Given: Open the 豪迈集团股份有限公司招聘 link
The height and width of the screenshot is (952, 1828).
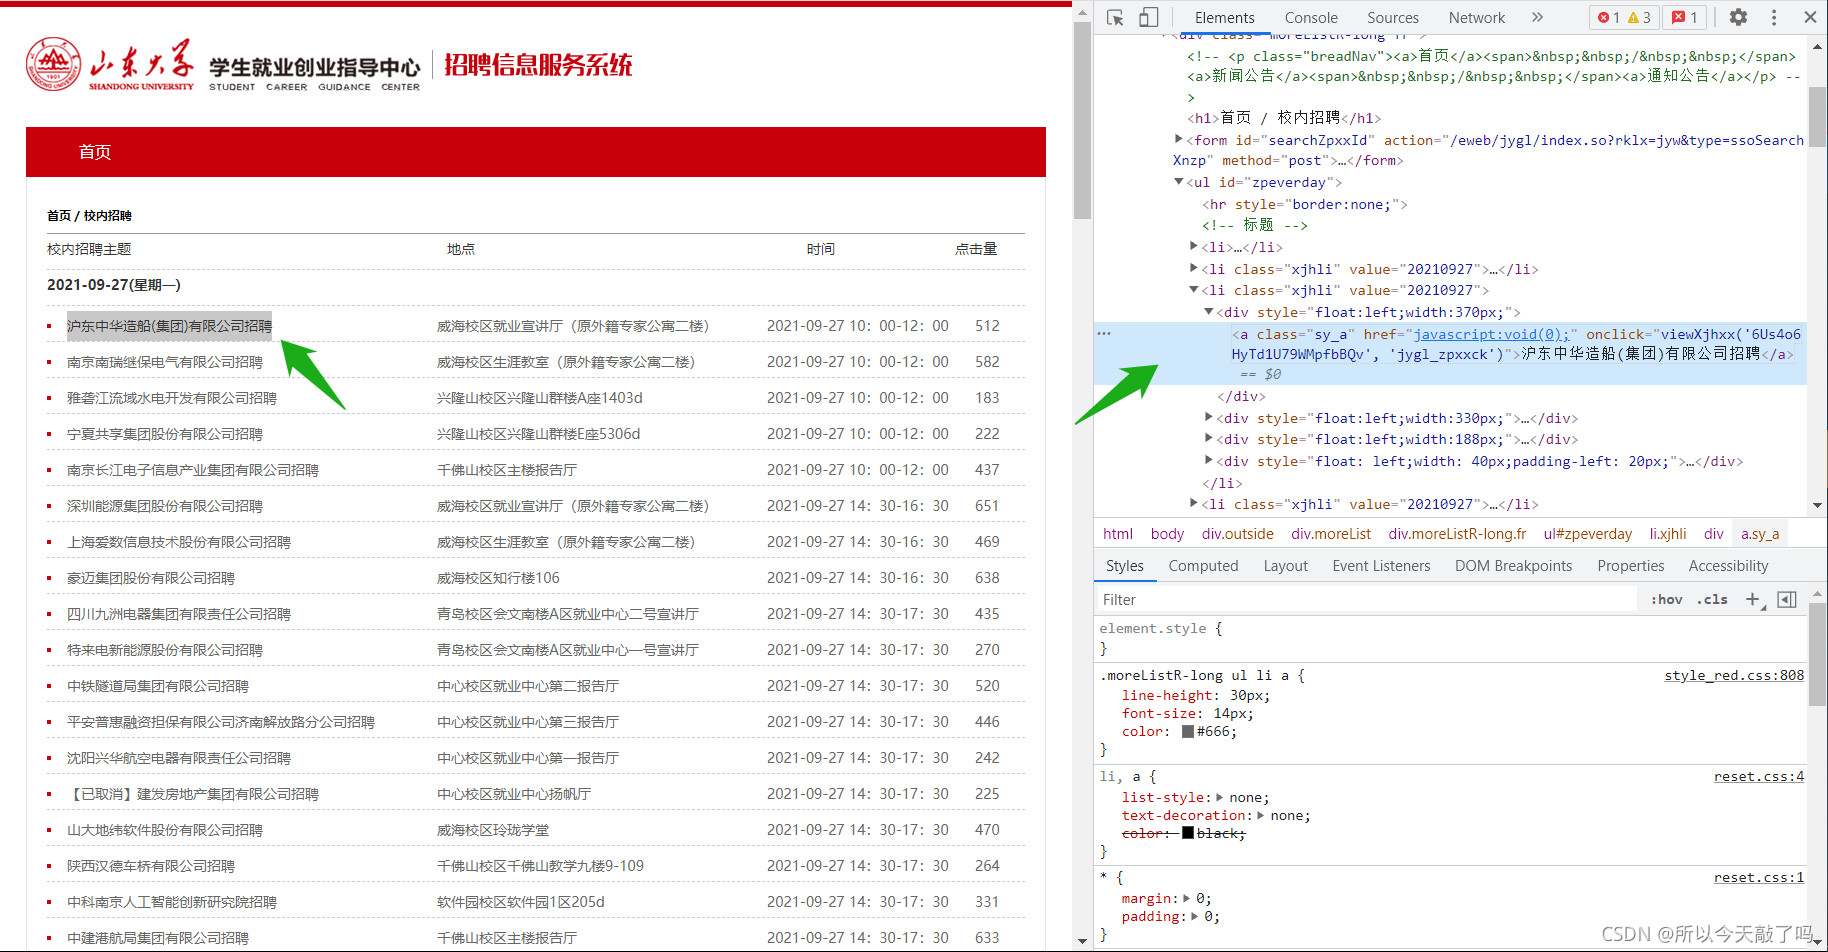Looking at the screenshot, I should tap(151, 578).
